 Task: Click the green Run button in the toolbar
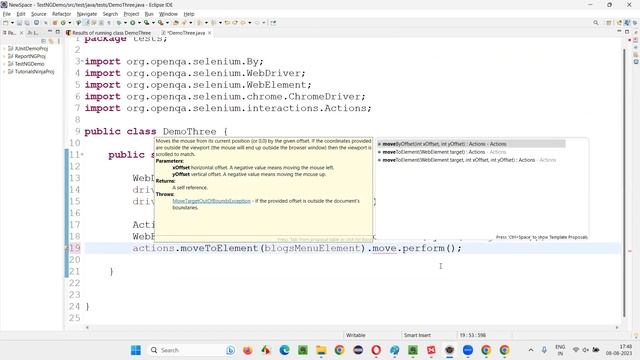[x=133, y=23]
